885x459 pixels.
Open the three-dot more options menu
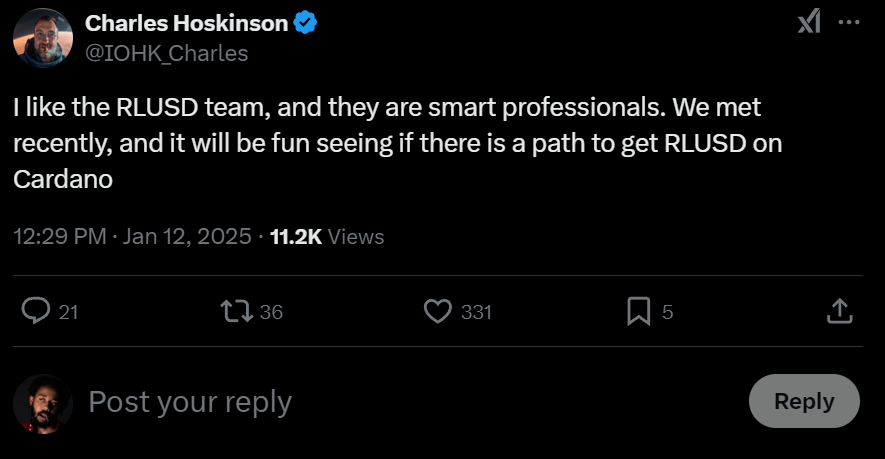coord(847,22)
